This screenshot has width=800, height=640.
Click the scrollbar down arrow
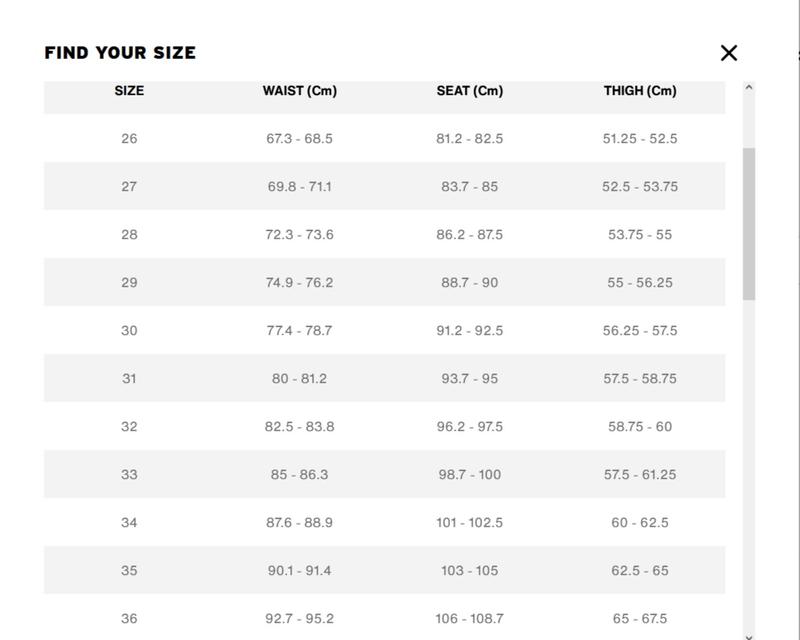click(x=748, y=636)
